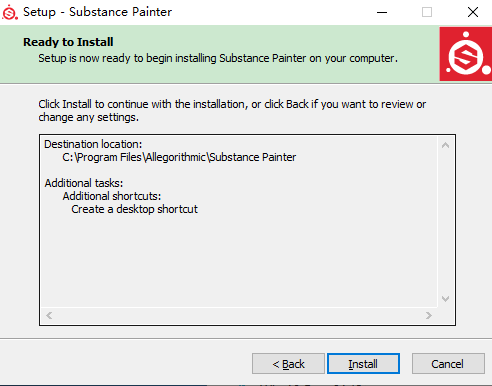Go back with the Back button
Viewport: 492px width, 386px height.
click(288, 363)
